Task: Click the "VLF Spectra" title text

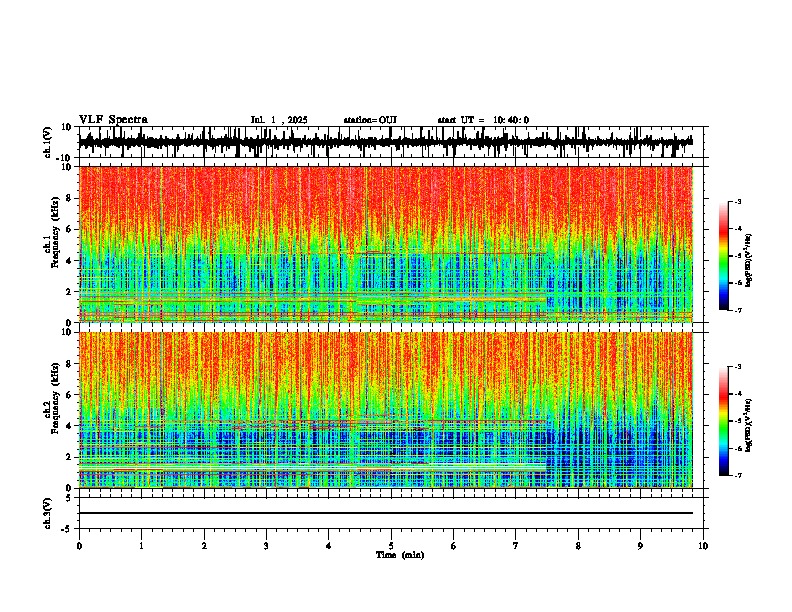Action: click(113, 120)
